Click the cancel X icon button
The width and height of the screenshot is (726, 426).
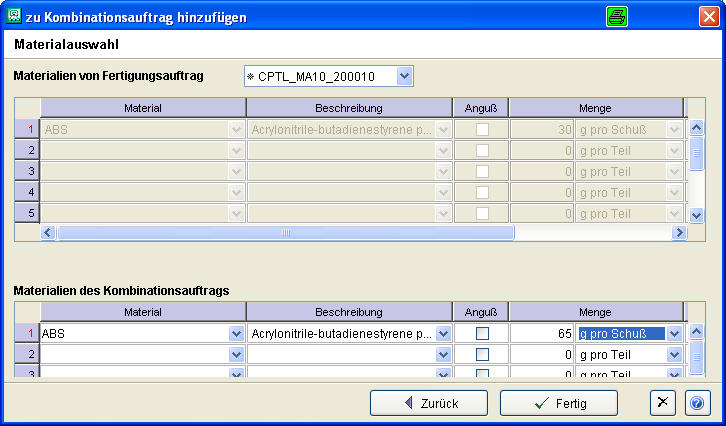pos(663,402)
